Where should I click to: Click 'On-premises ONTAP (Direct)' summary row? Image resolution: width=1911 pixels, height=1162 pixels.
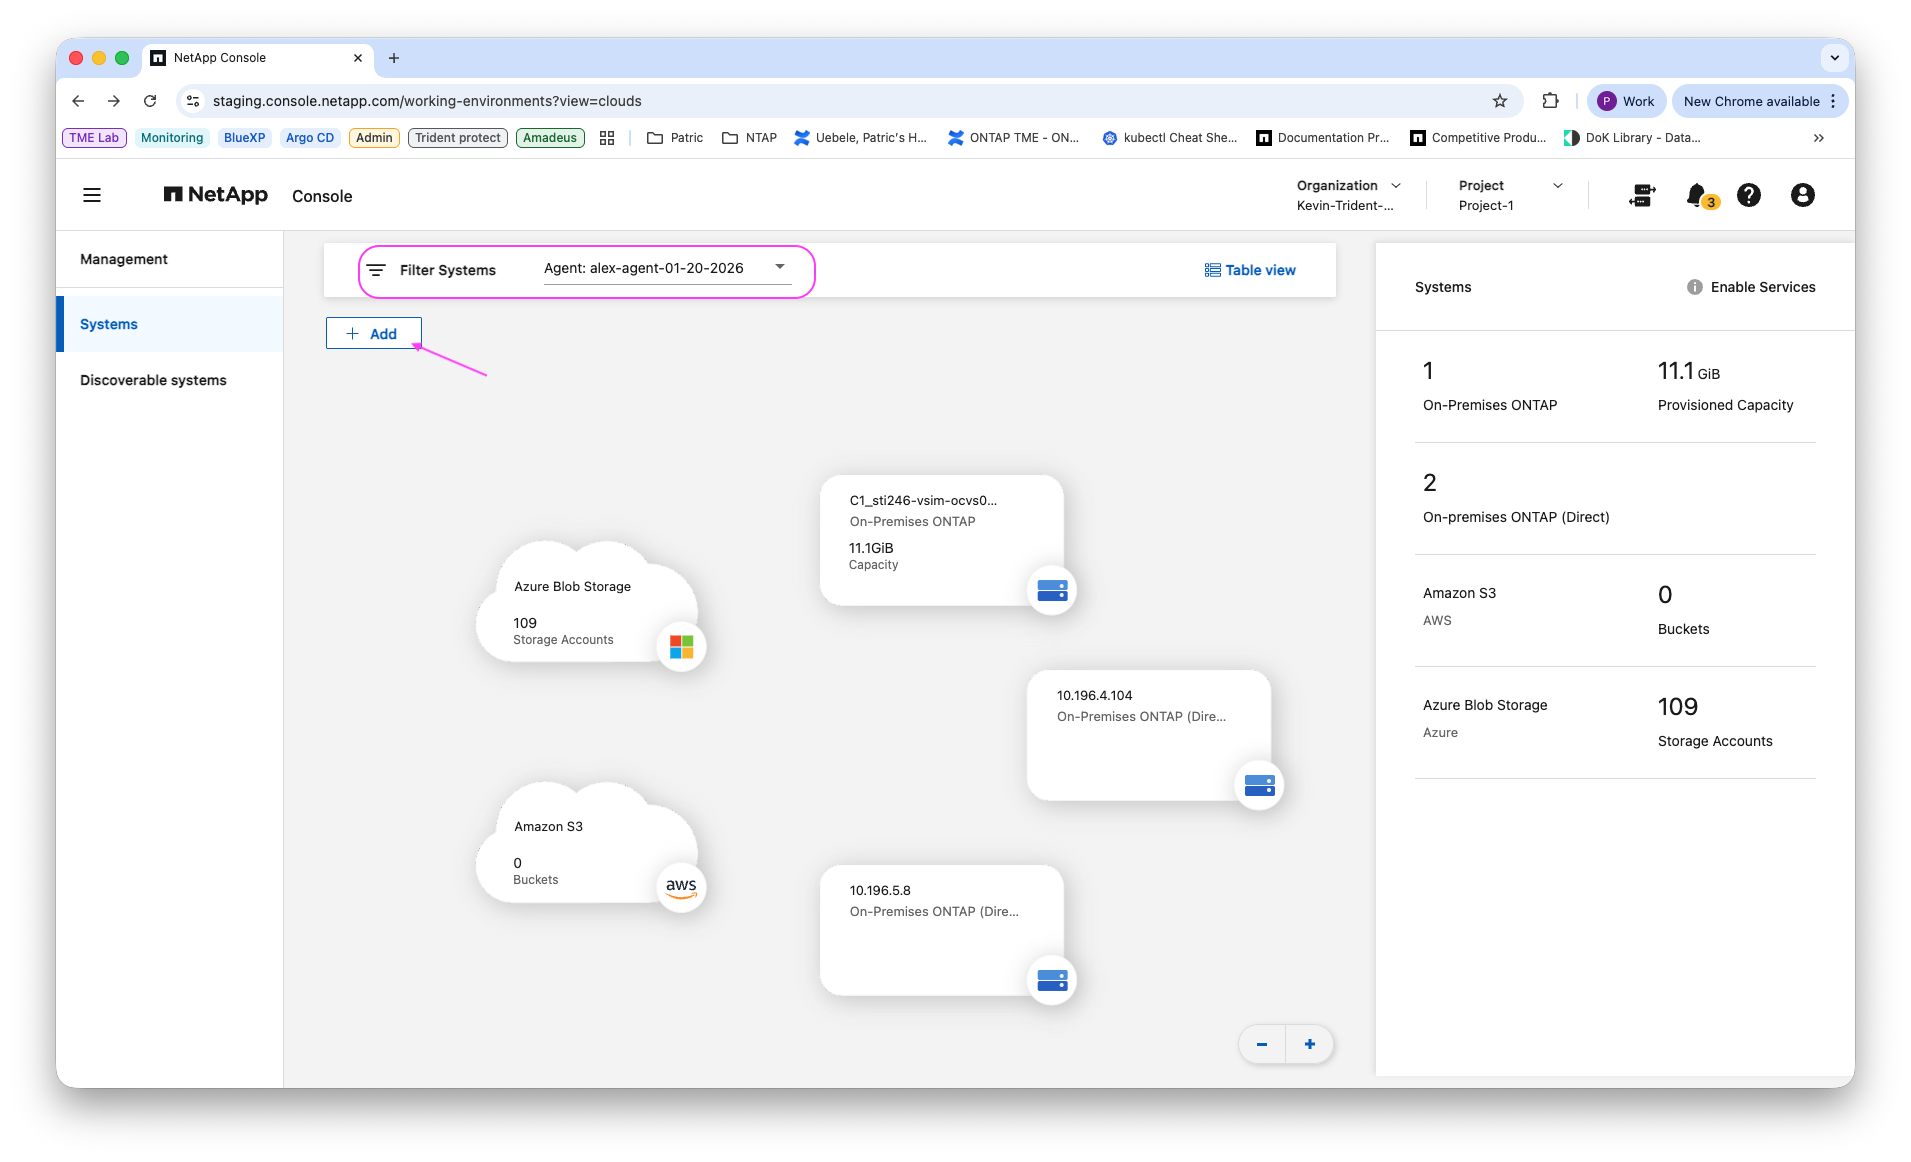coord(1615,498)
